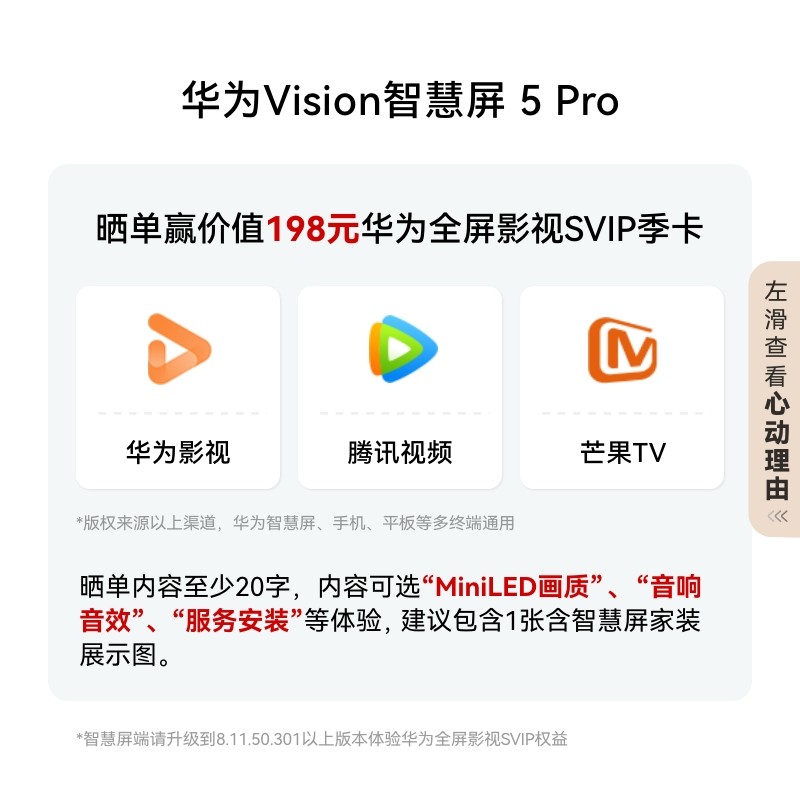The height and width of the screenshot is (800, 800).
Task: Open the 腾讯视频 card label
Action: pyautogui.click(x=399, y=452)
